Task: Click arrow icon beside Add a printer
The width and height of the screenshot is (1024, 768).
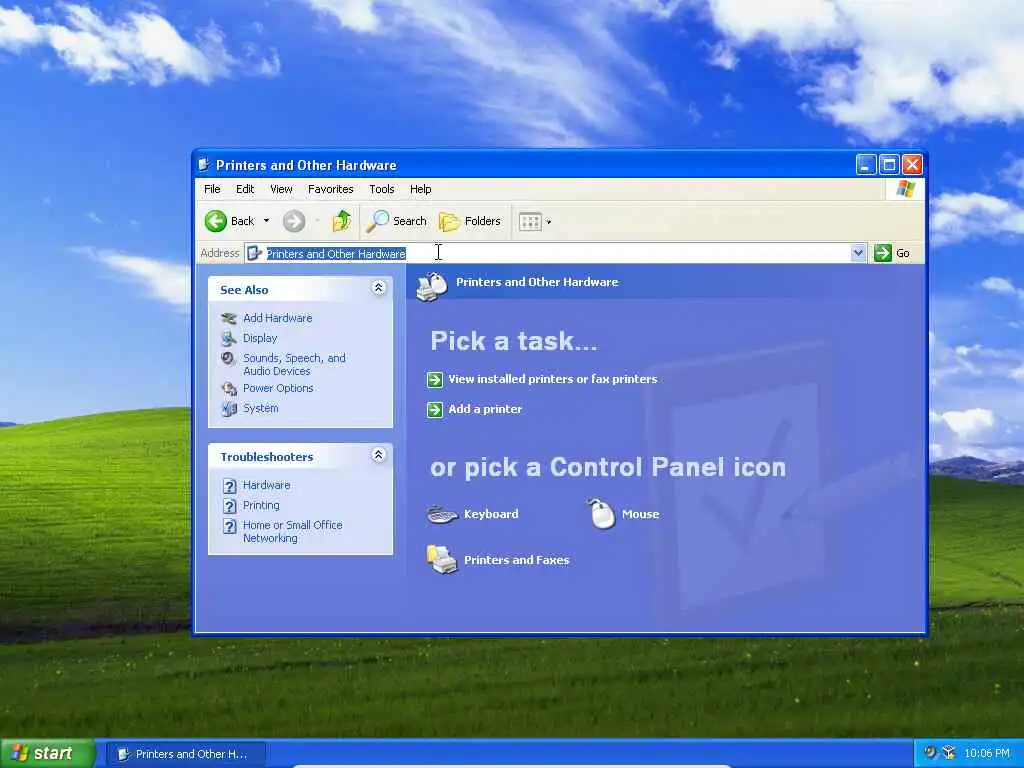Action: (x=435, y=409)
